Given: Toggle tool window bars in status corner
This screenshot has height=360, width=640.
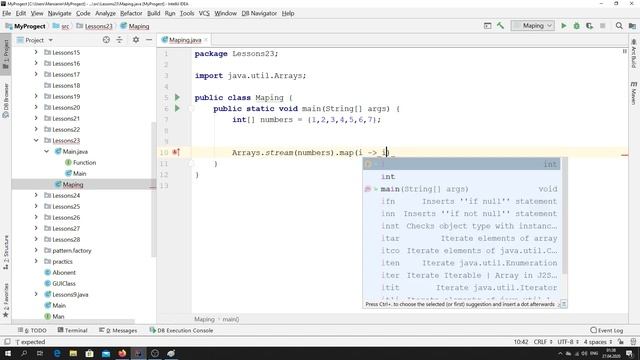Looking at the screenshot, I should coord(7,342).
